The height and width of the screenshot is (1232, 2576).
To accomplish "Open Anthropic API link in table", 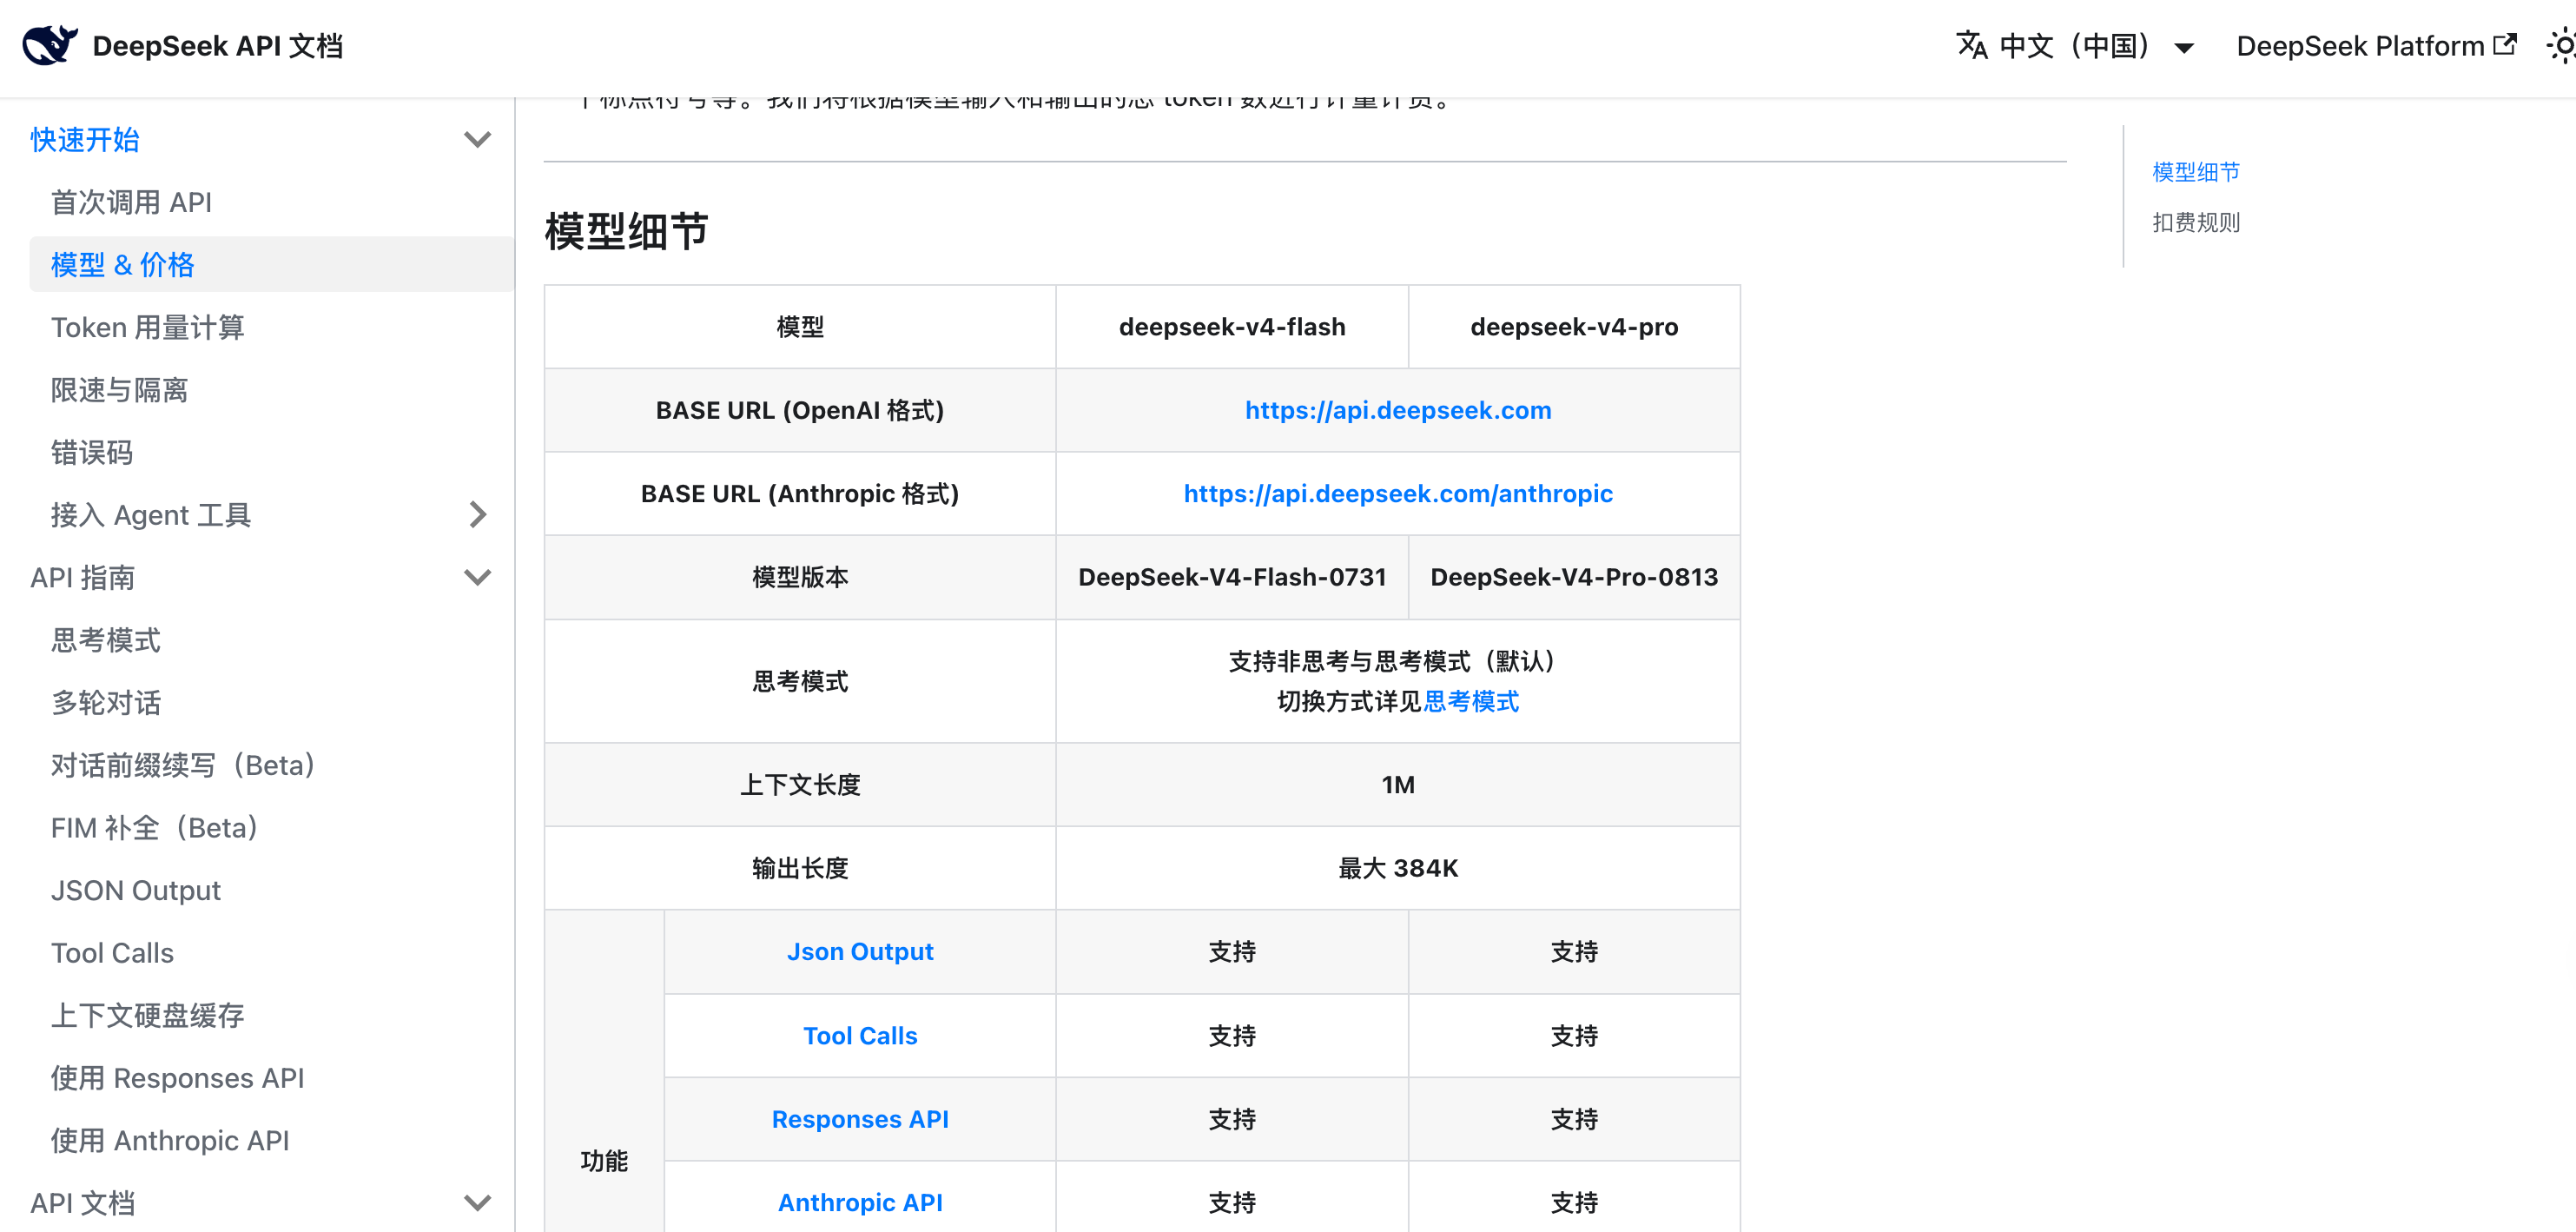I will point(860,1203).
